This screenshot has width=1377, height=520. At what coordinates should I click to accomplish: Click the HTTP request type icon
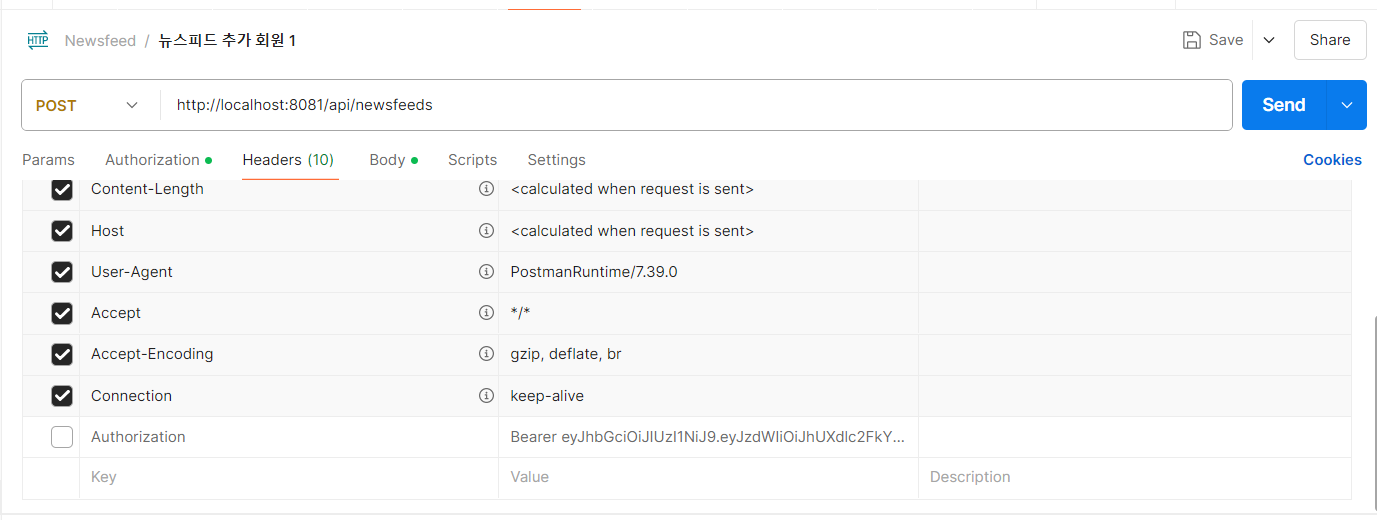(x=38, y=40)
